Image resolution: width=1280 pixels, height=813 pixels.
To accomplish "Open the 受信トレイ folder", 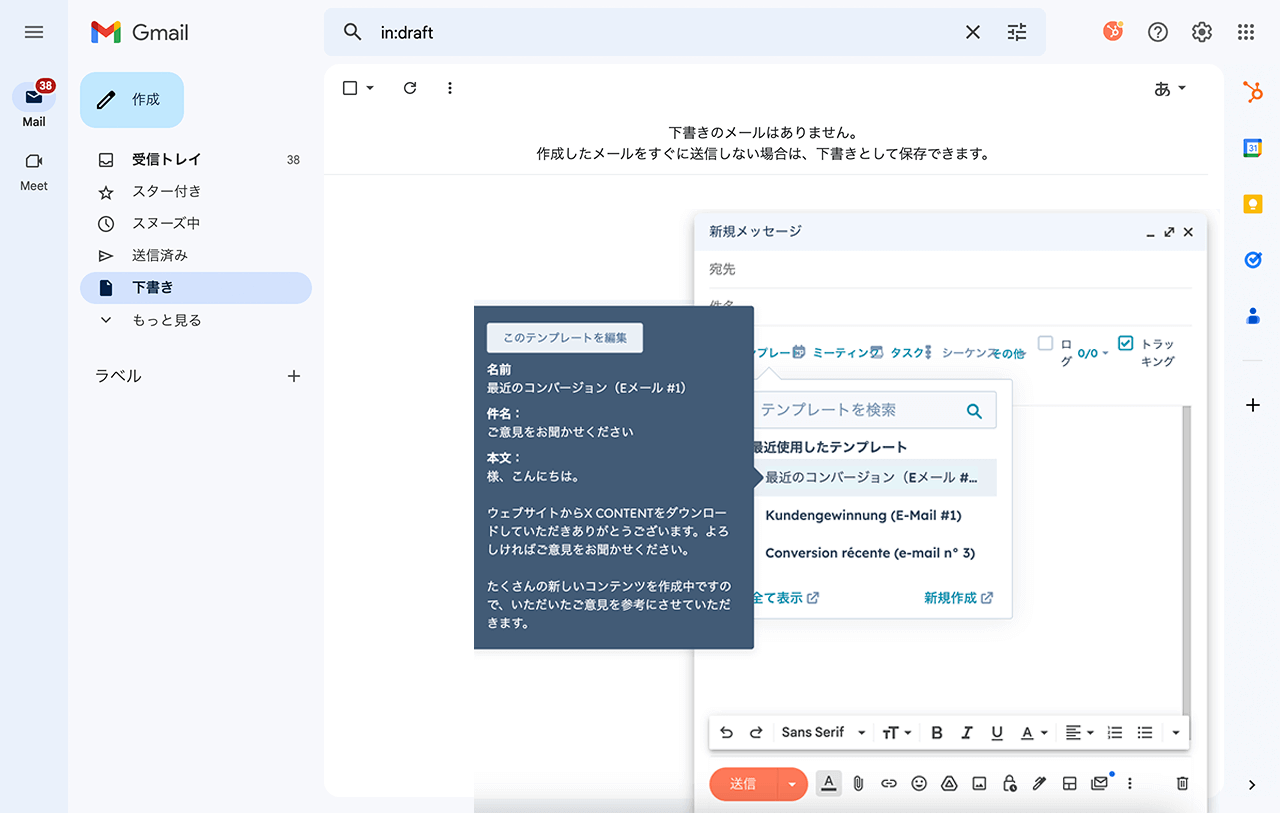I will 166,160.
